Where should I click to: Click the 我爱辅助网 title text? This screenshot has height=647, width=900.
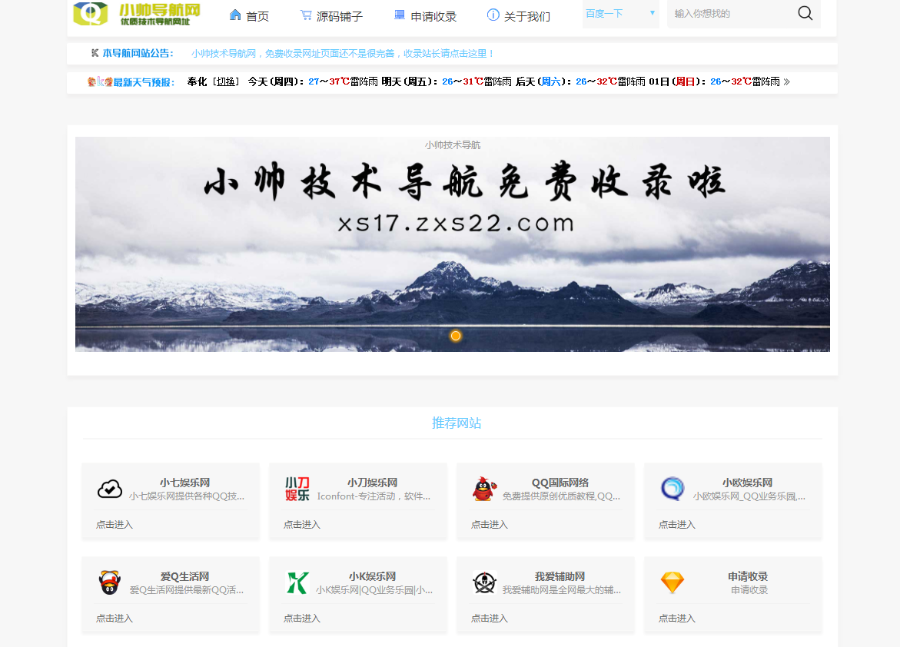point(560,576)
